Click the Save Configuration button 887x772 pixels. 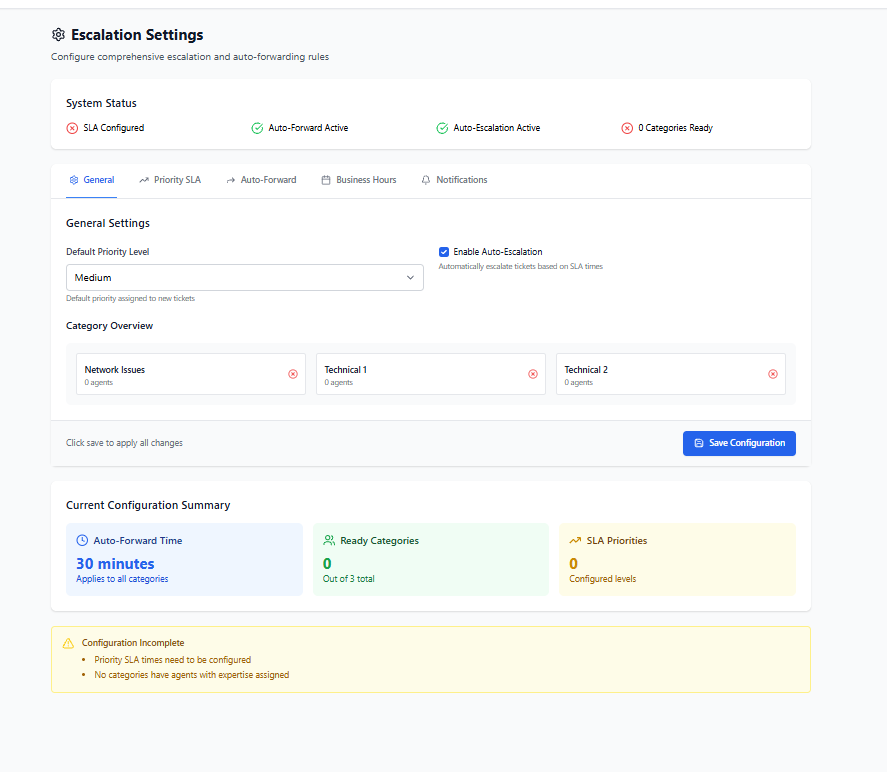739,443
